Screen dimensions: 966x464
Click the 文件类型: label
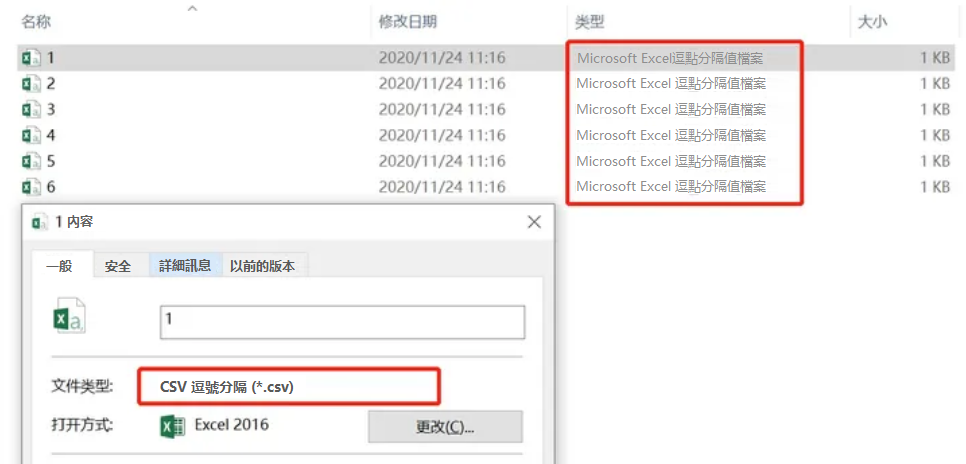coord(82,387)
